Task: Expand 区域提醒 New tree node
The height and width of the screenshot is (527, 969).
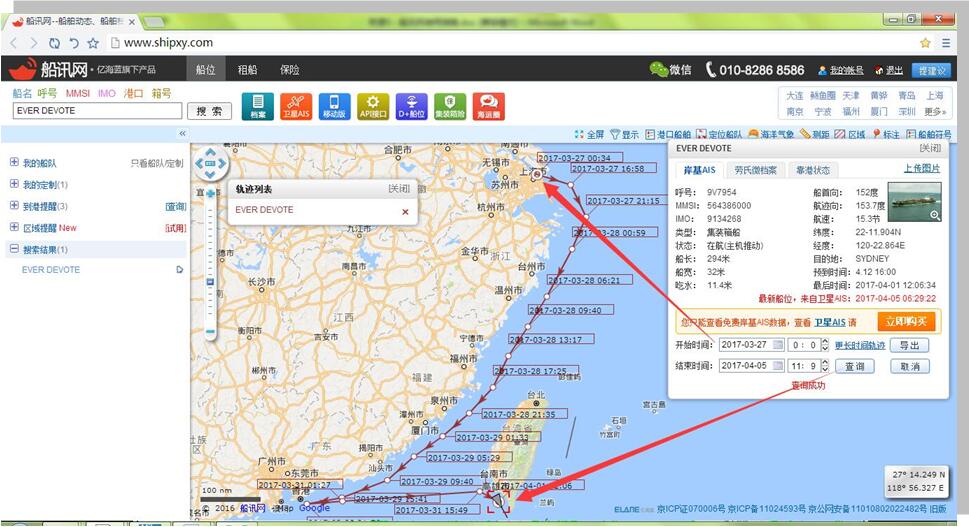Action: (14, 227)
